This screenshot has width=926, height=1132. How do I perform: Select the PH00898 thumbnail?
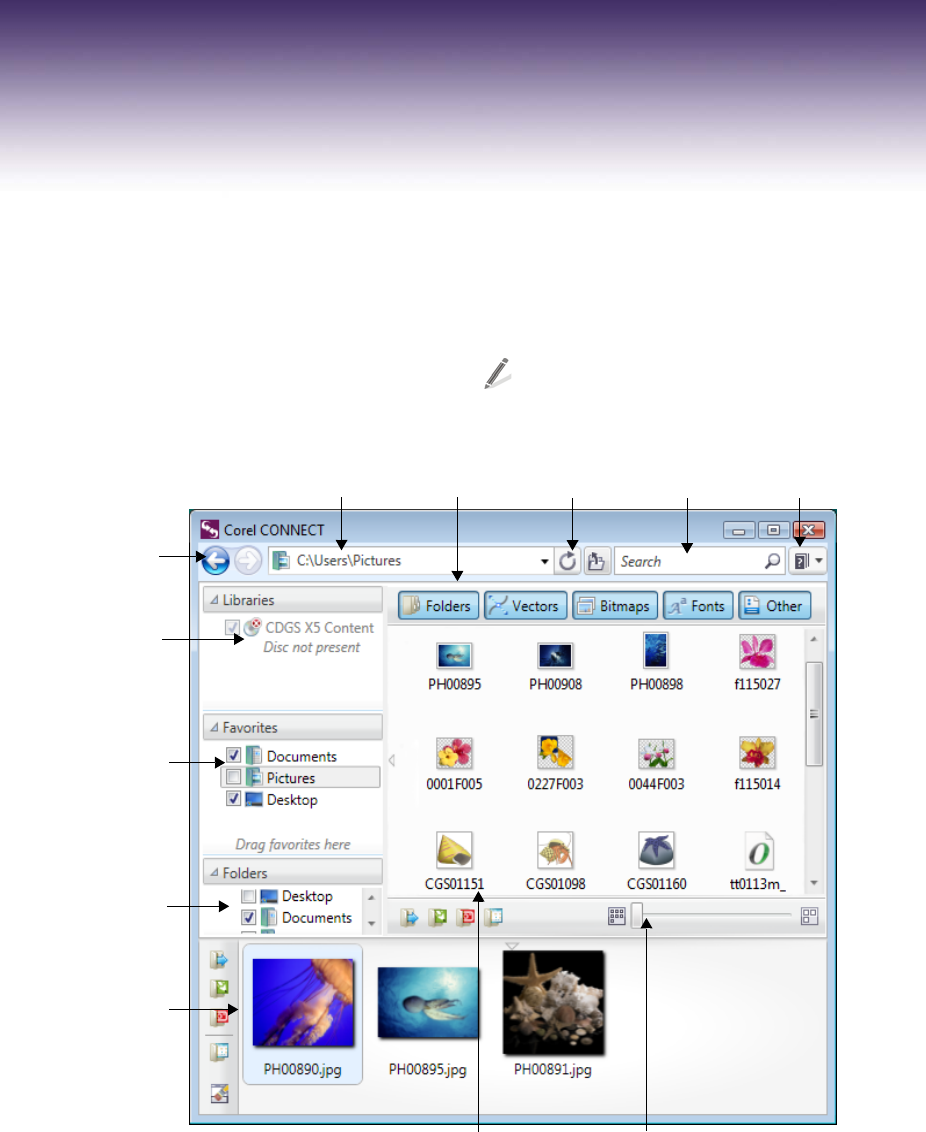coord(656,650)
